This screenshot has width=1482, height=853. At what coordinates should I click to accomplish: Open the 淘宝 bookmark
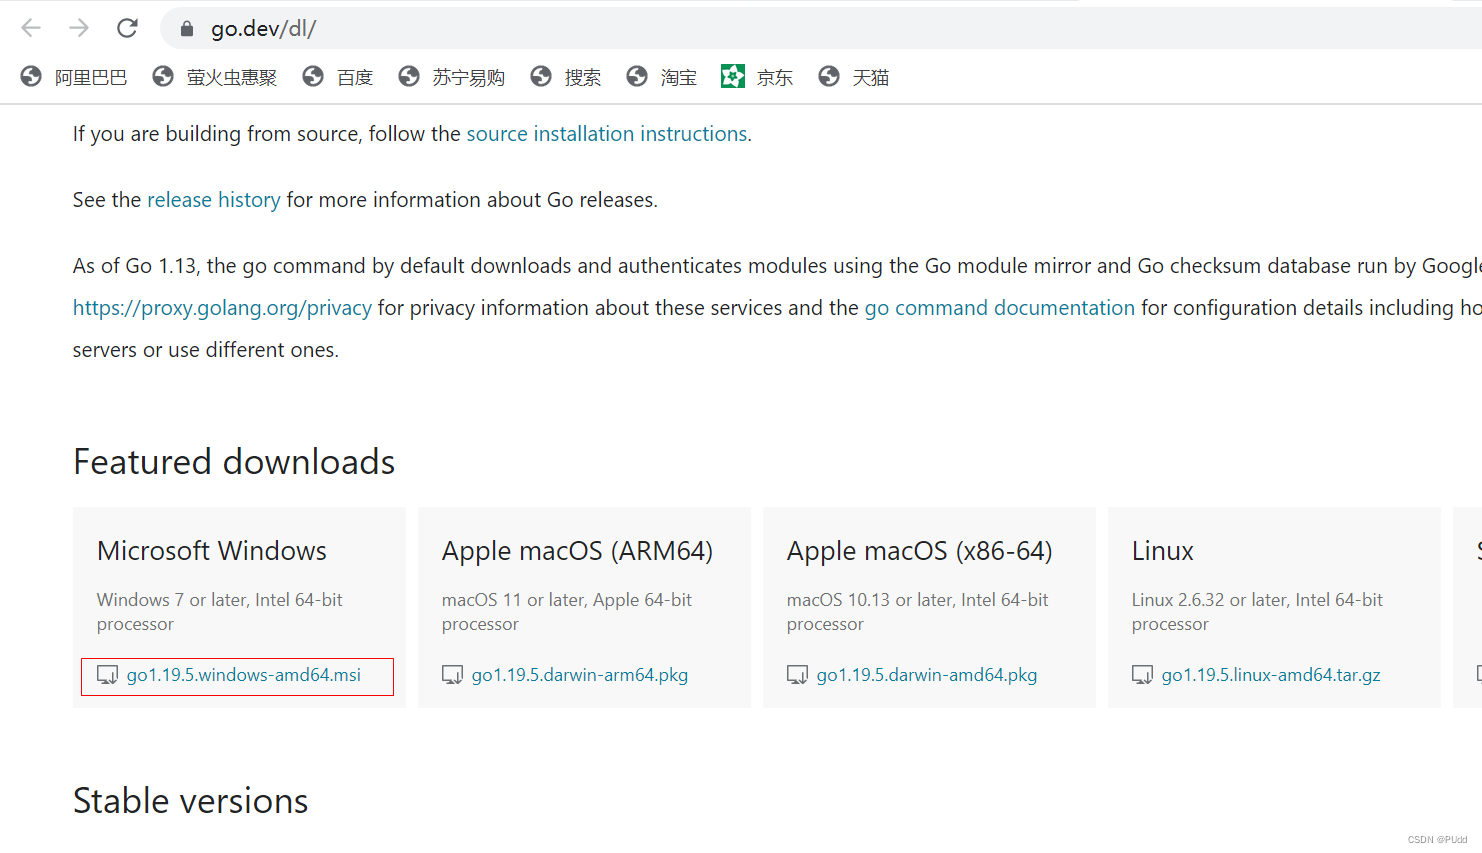tap(662, 77)
